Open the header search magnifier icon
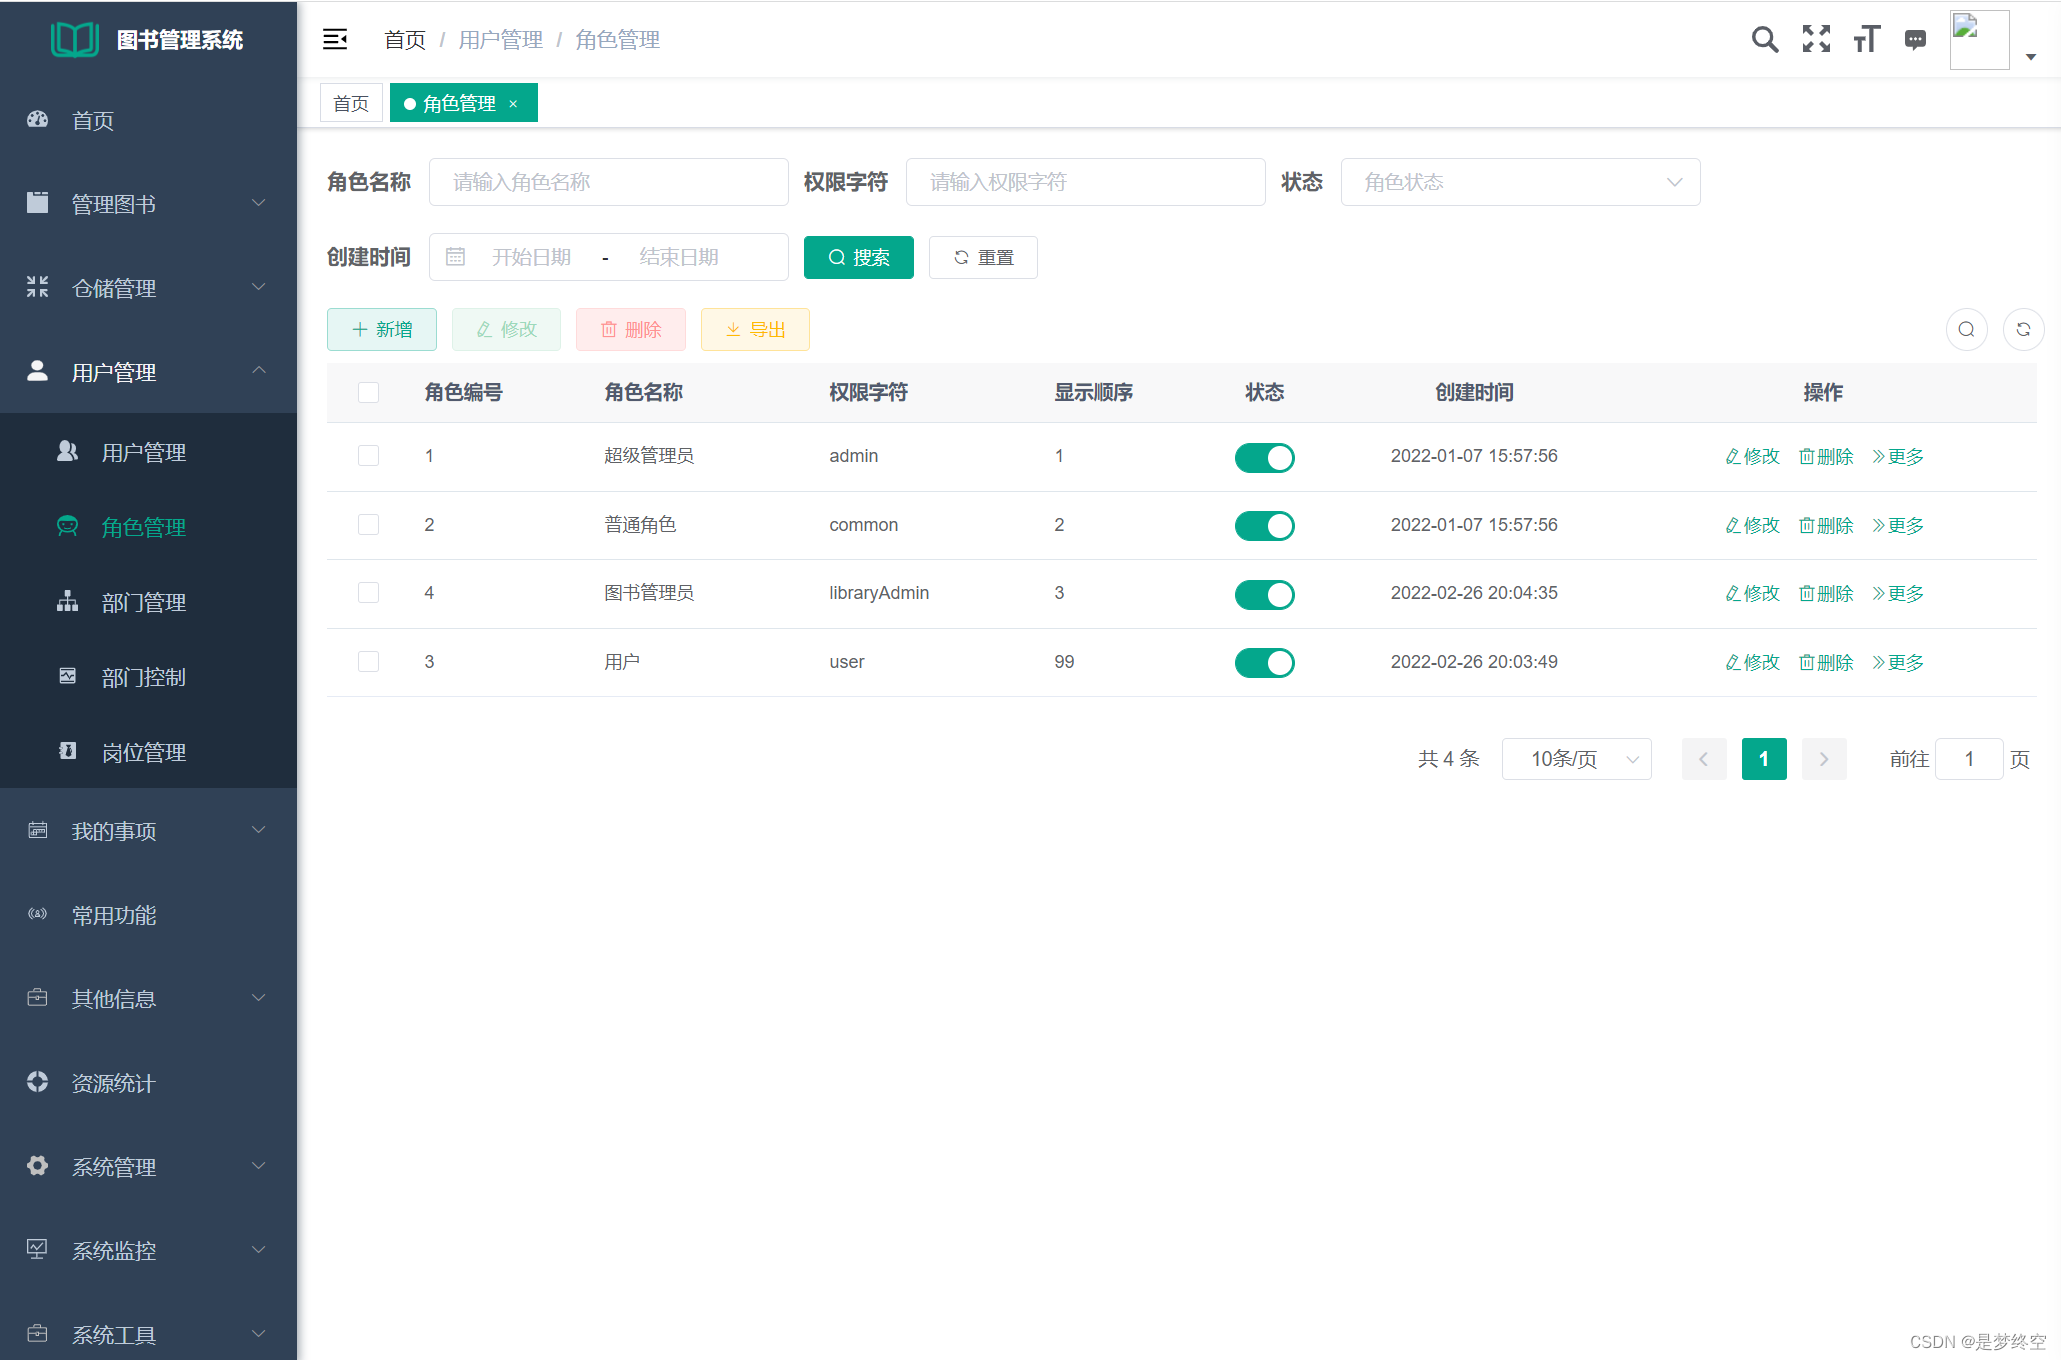This screenshot has height=1360, width=2061. (x=1765, y=40)
